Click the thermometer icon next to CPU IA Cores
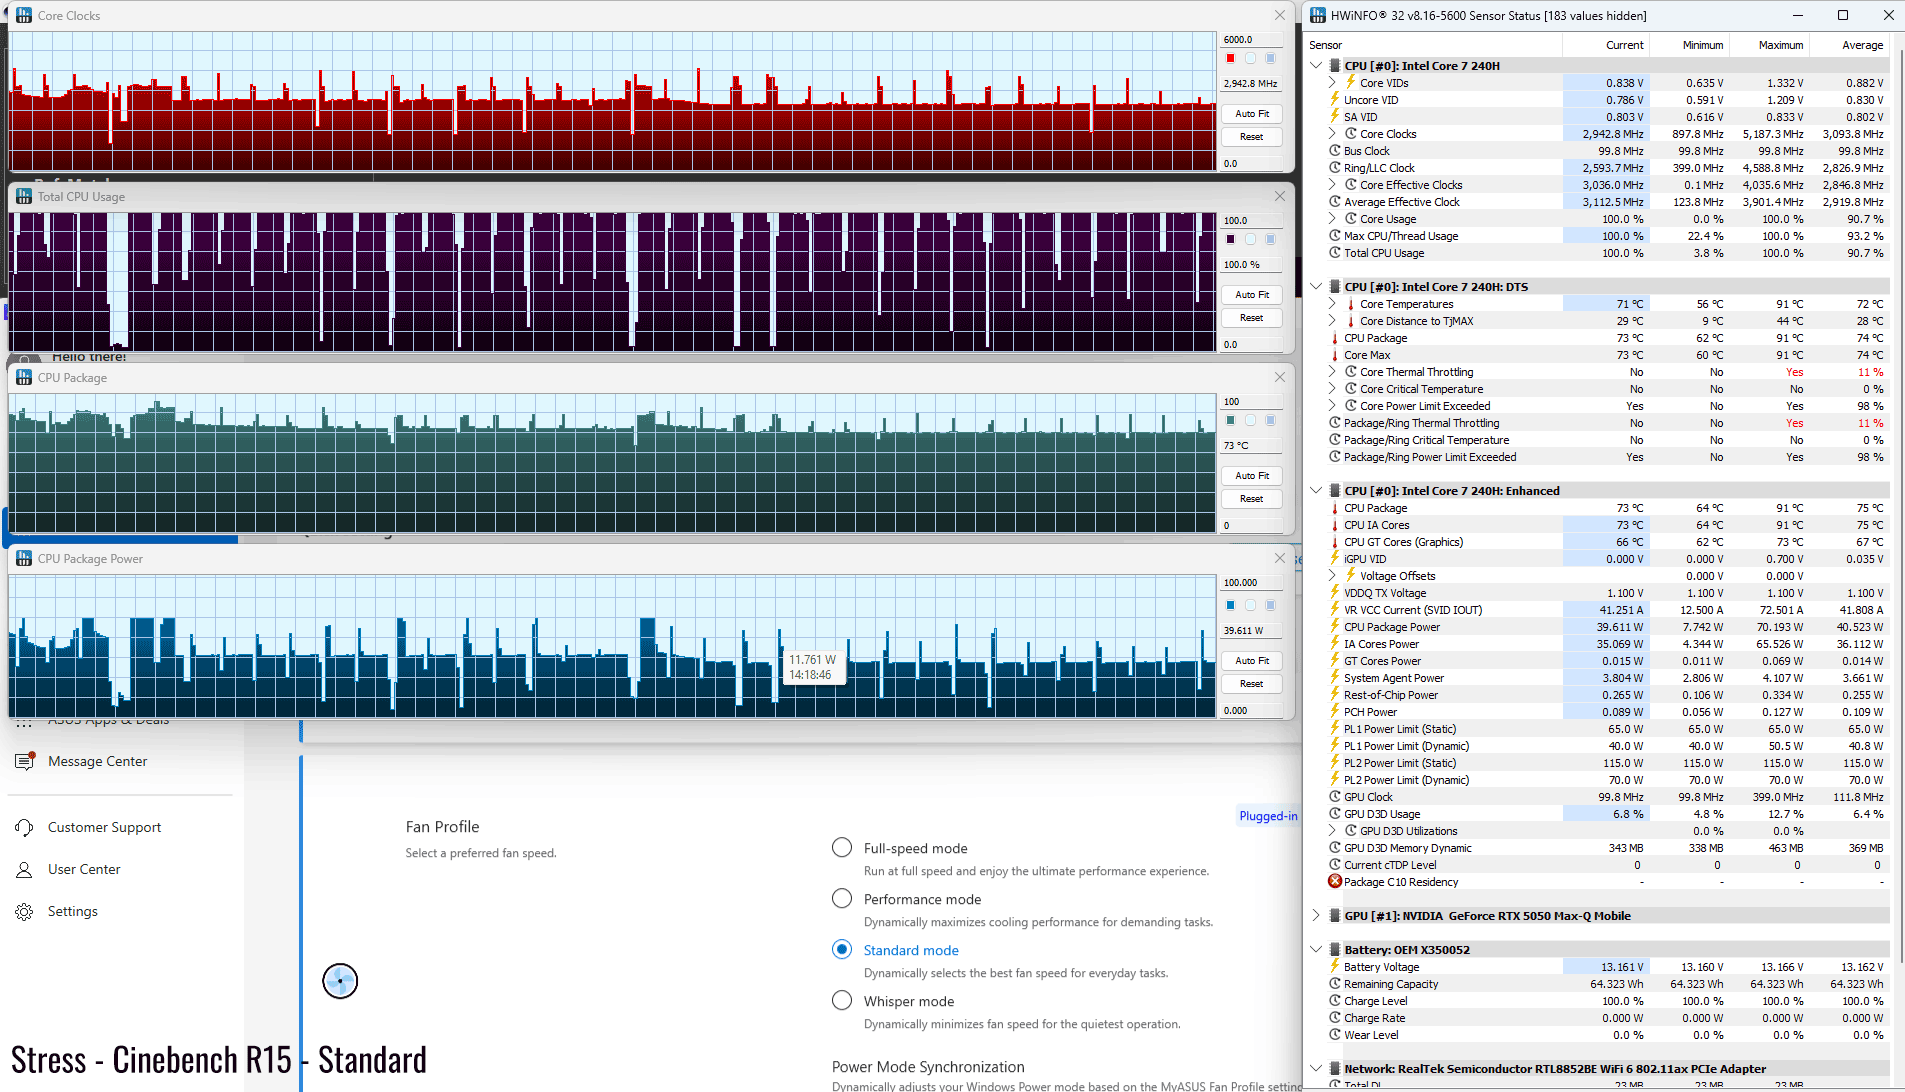Screen dimensions: 1905x1092 click(1334, 524)
